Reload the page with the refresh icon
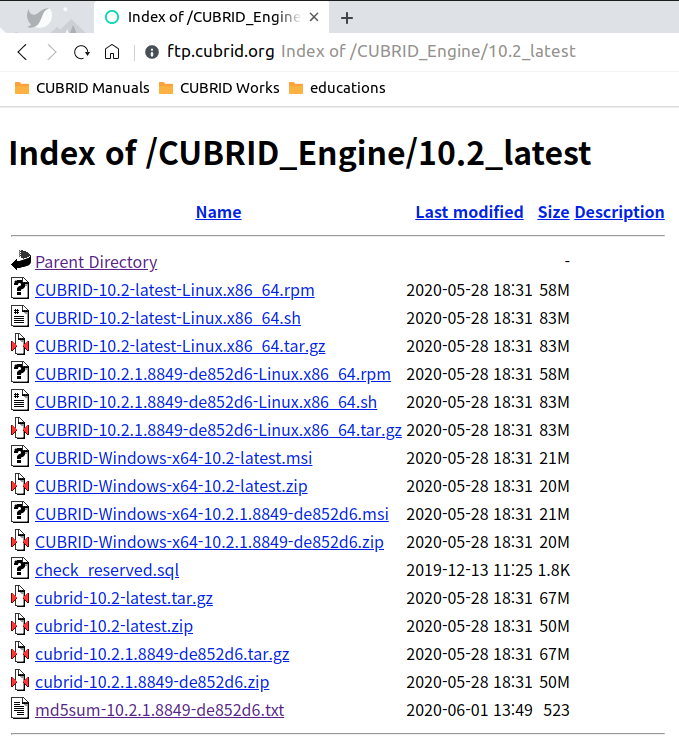The width and height of the screenshot is (679, 743). (x=82, y=52)
